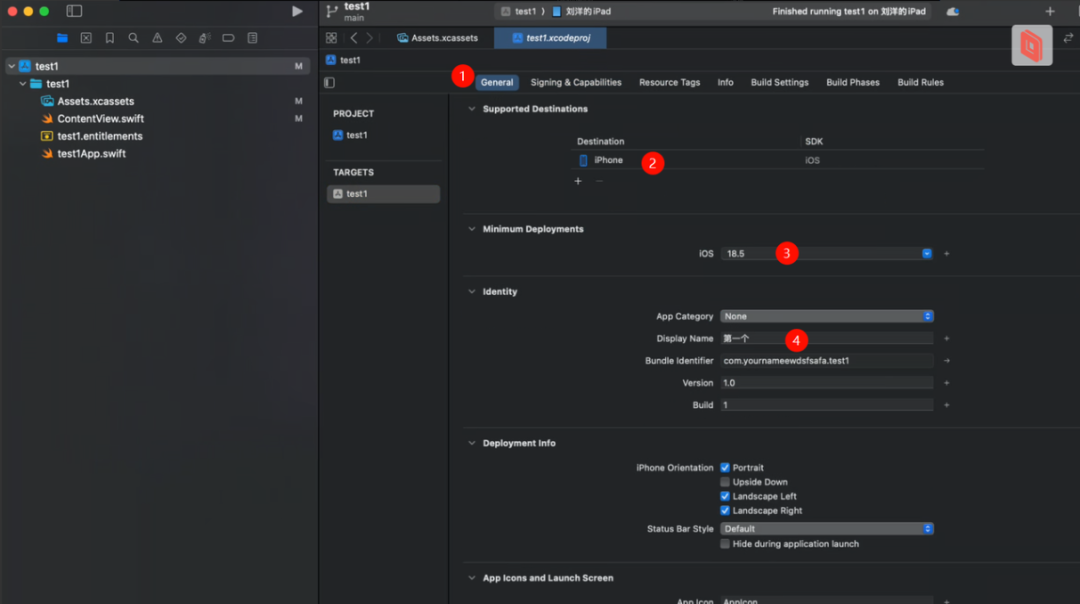1080x604 pixels.
Task: Click the cloud status icon
Action: 953,11
